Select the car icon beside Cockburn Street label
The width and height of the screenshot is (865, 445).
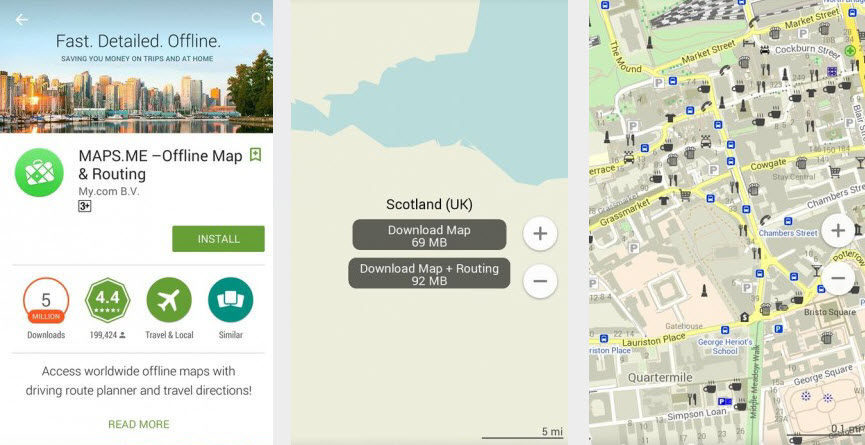pyautogui.click(x=765, y=50)
